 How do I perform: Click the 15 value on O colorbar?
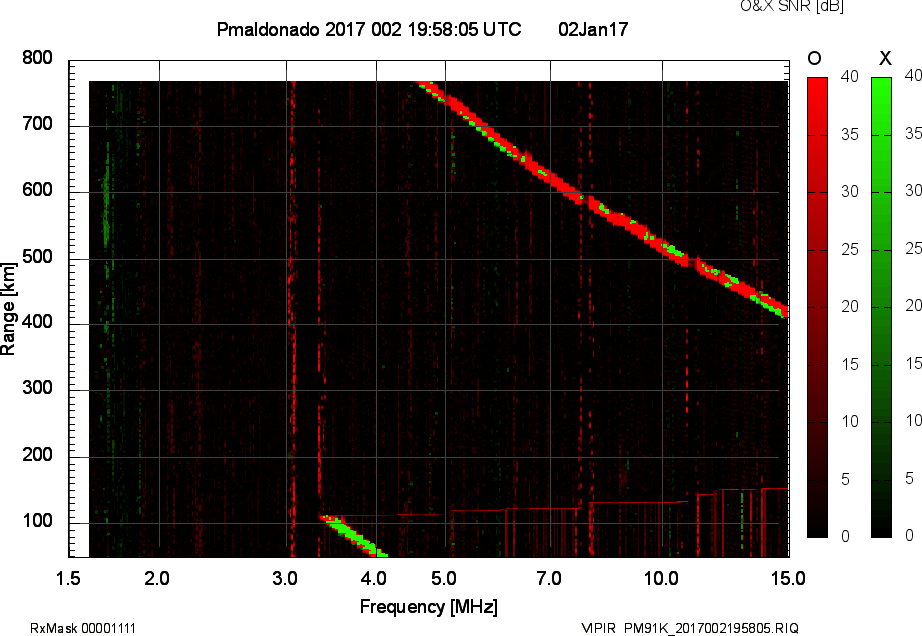850,364
